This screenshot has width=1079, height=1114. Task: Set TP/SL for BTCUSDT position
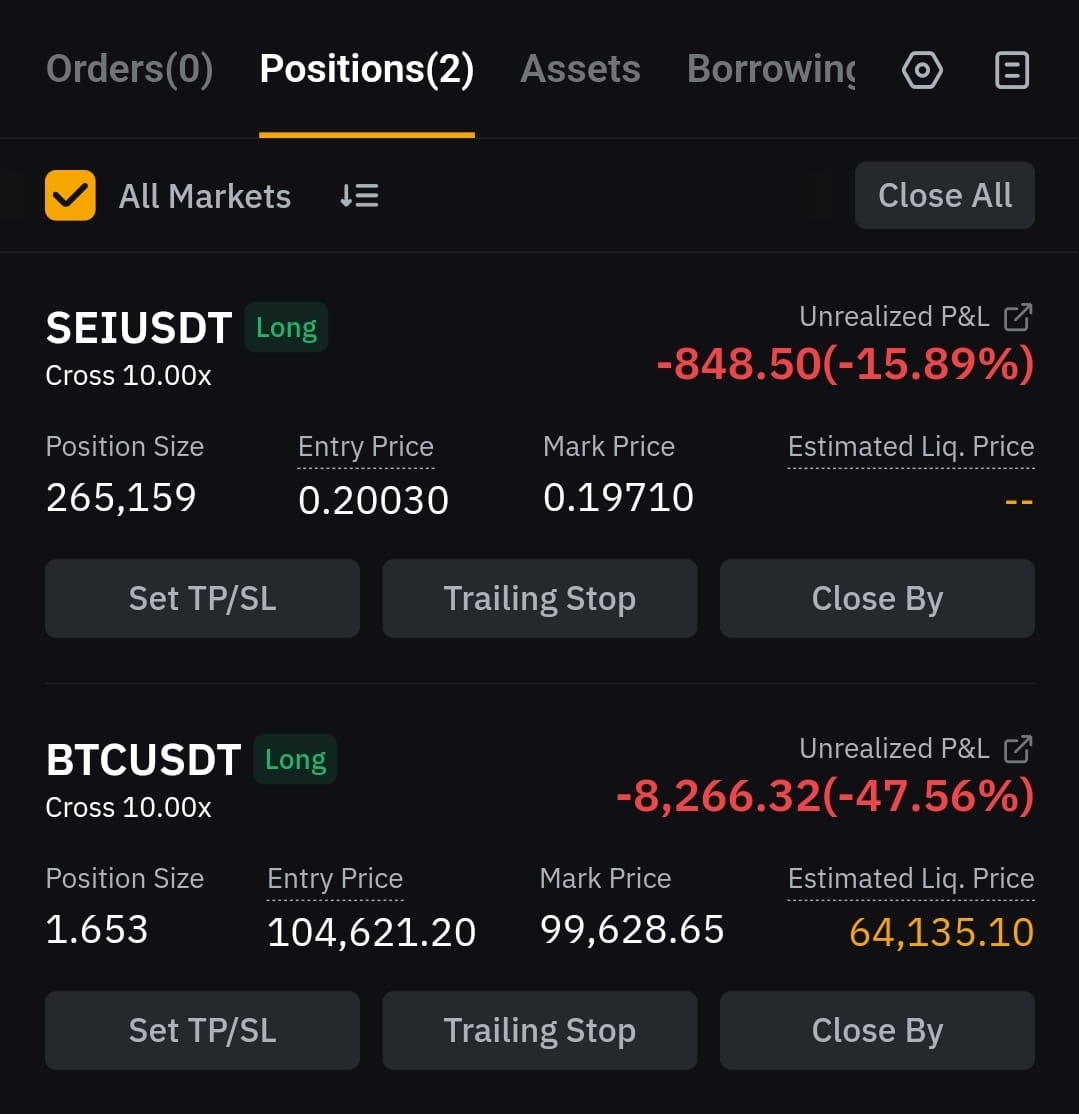[202, 1030]
